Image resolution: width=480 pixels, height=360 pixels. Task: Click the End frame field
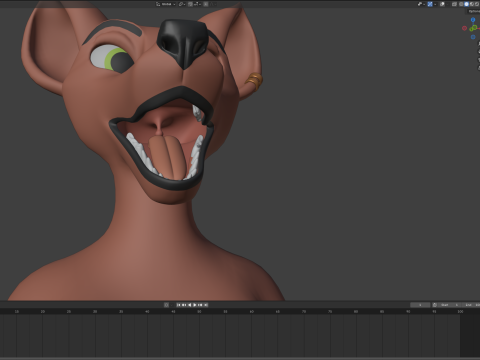(471, 305)
